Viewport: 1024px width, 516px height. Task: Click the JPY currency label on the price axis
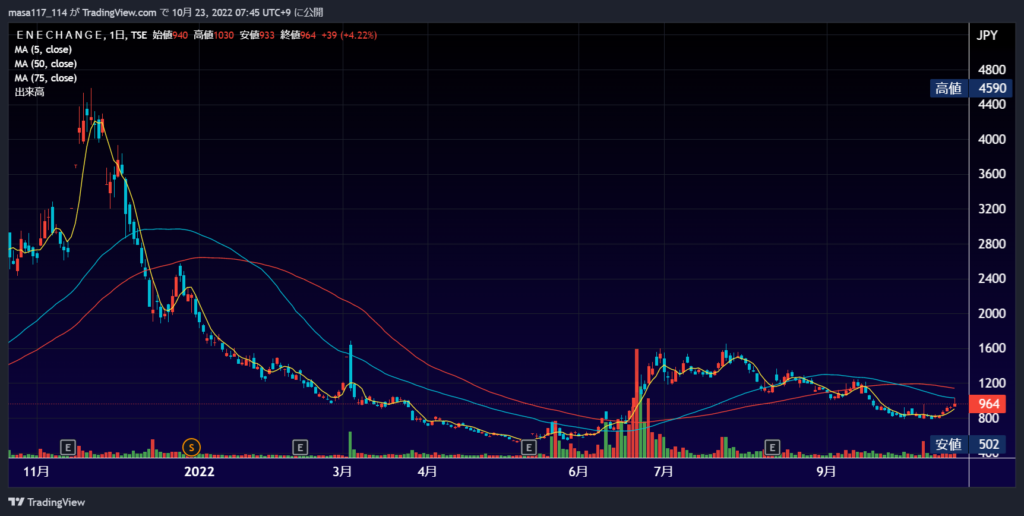pos(987,35)
